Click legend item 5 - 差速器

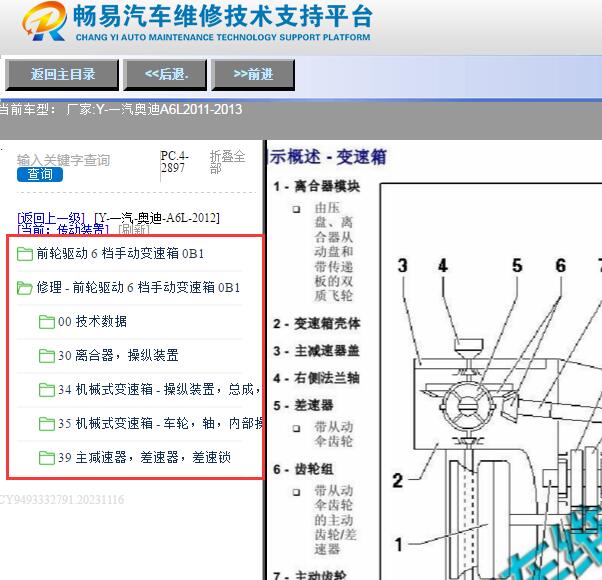pos(303,405)
